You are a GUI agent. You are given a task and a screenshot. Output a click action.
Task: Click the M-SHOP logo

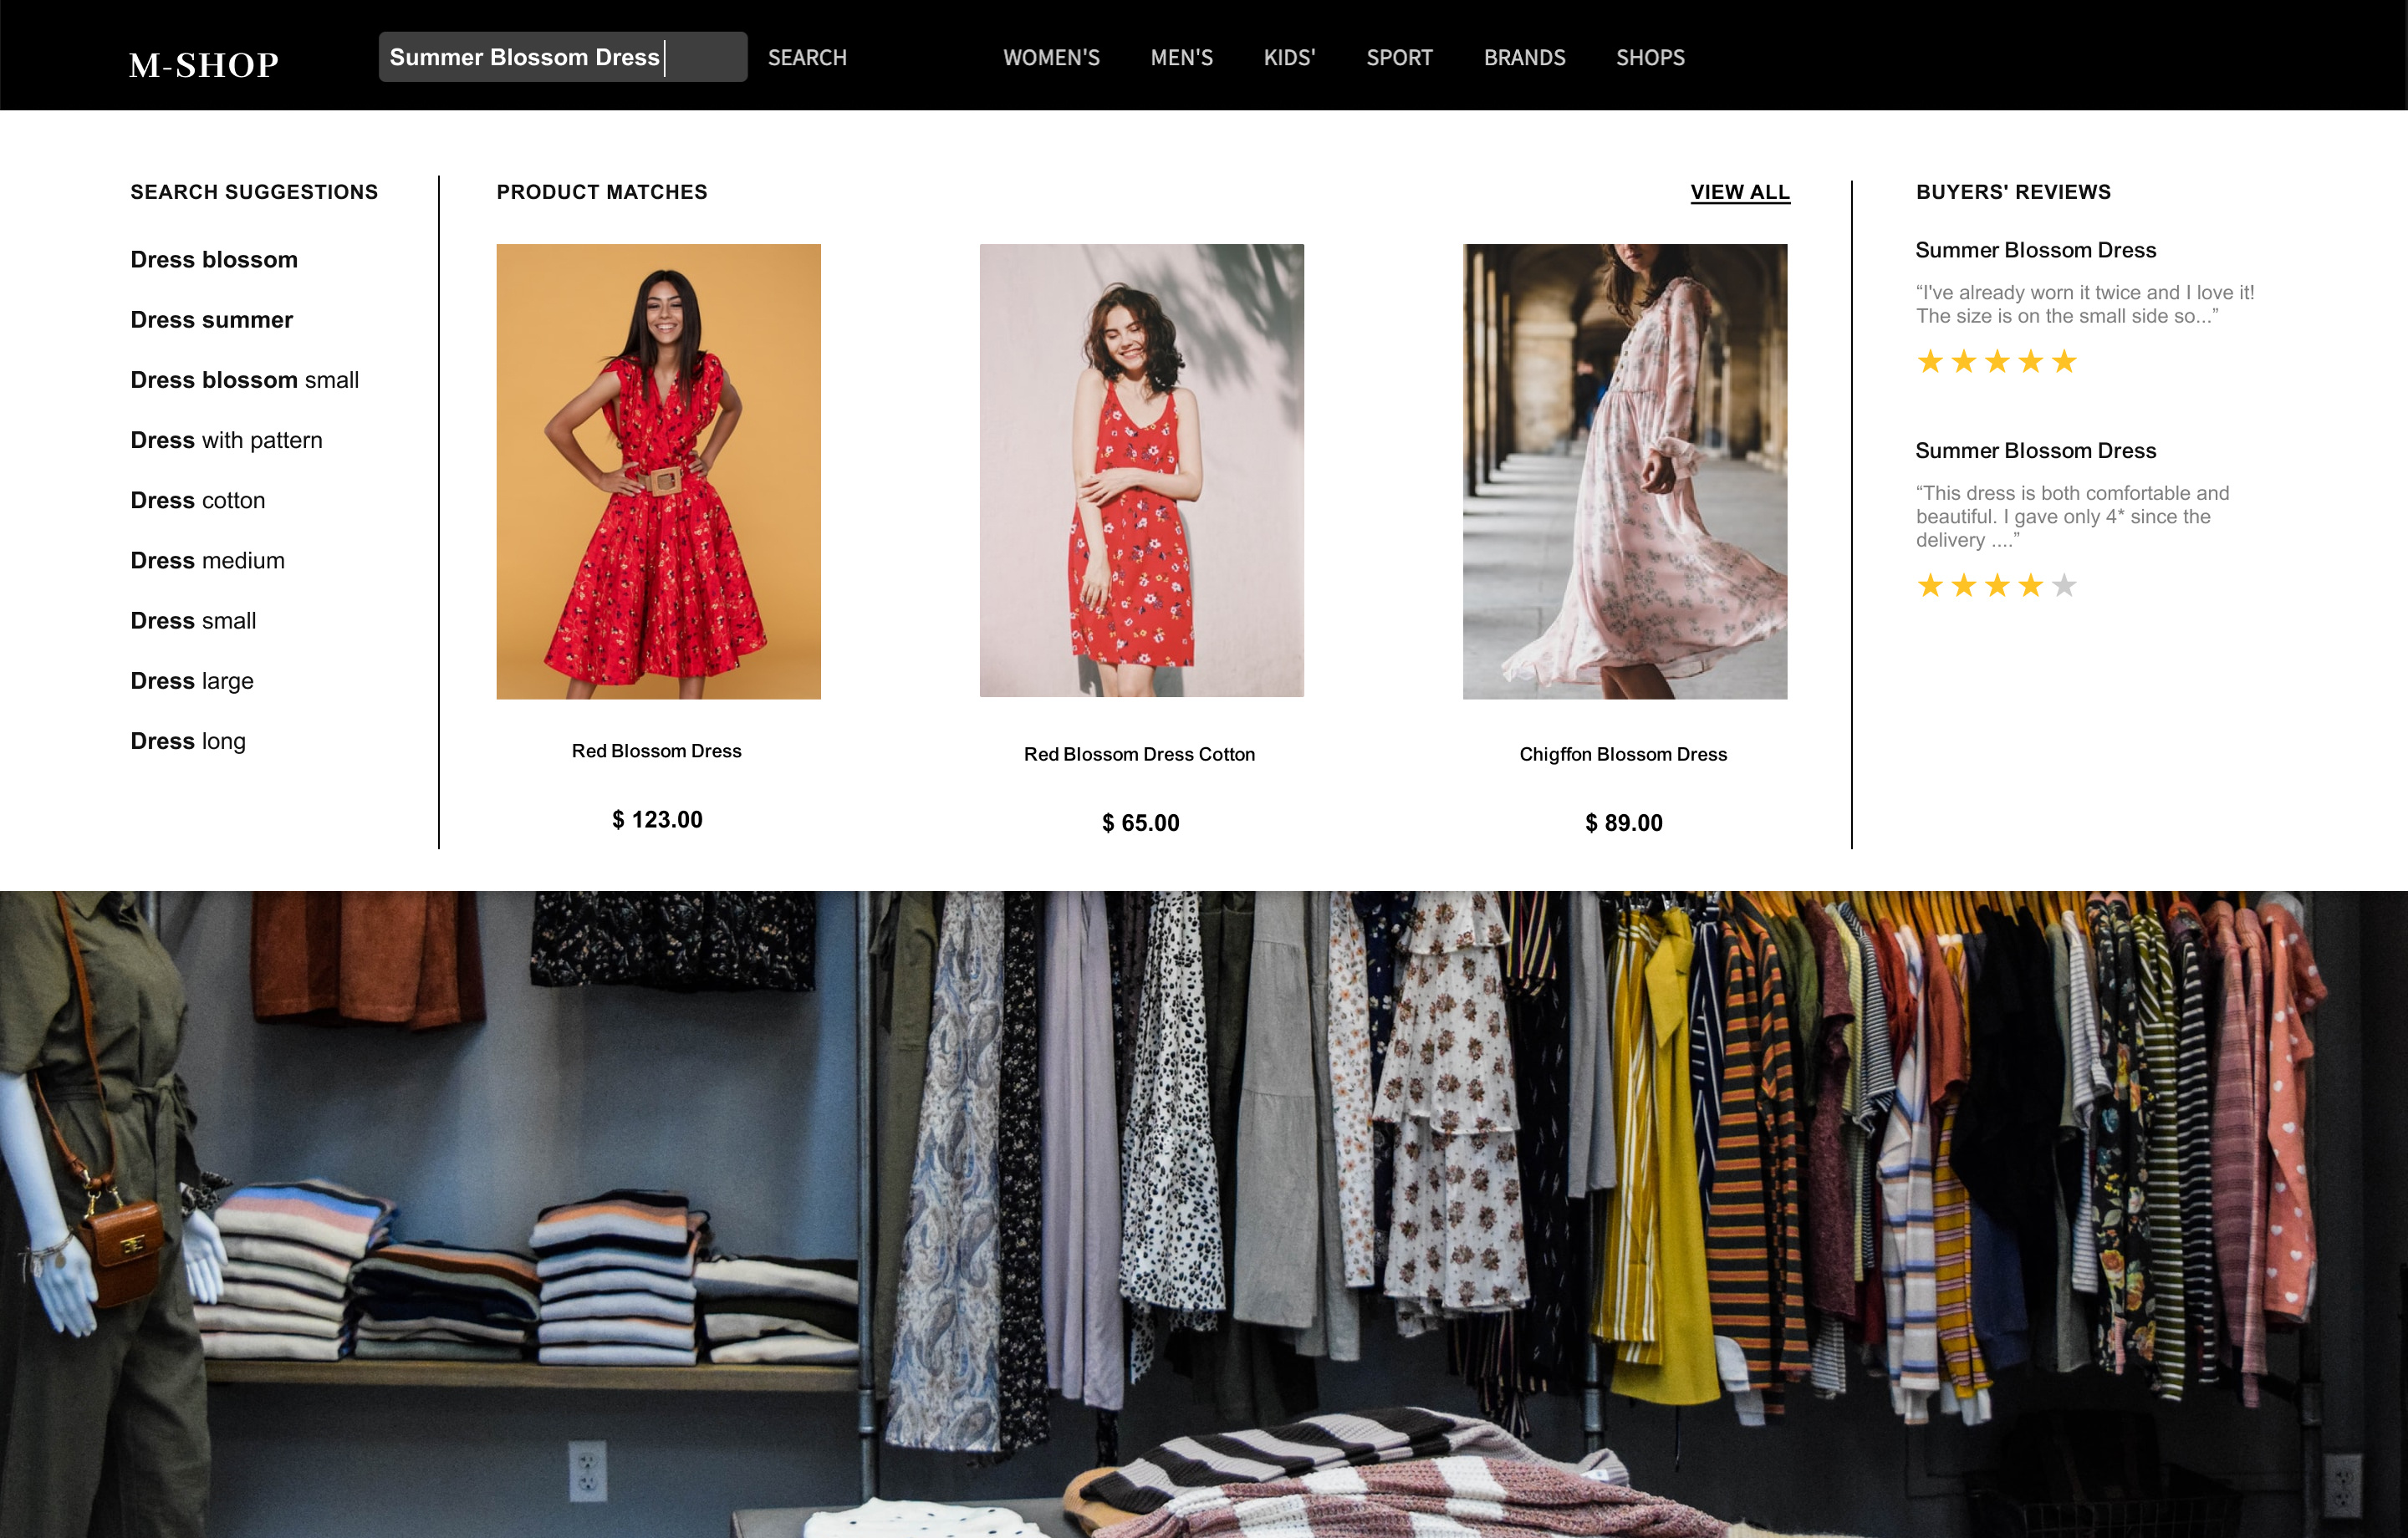pyautogui.click(x=203, y=65)
